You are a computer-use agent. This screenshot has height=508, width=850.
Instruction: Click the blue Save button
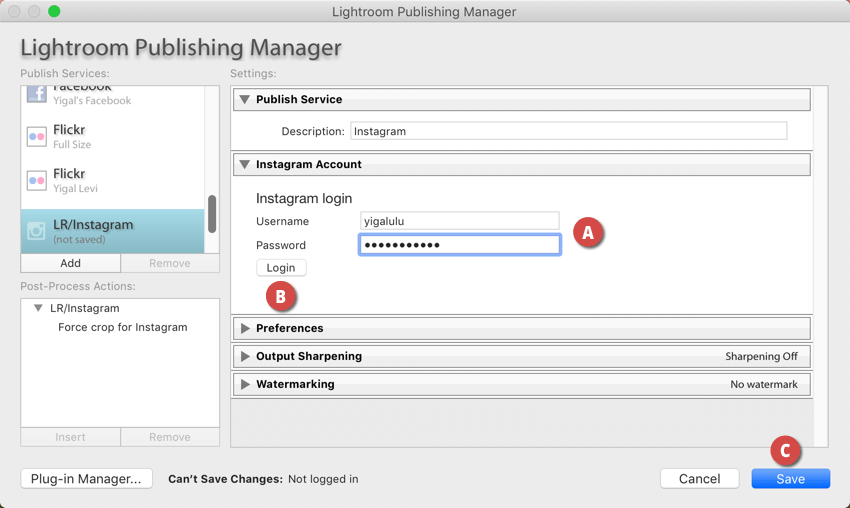[x=790, y=479]
